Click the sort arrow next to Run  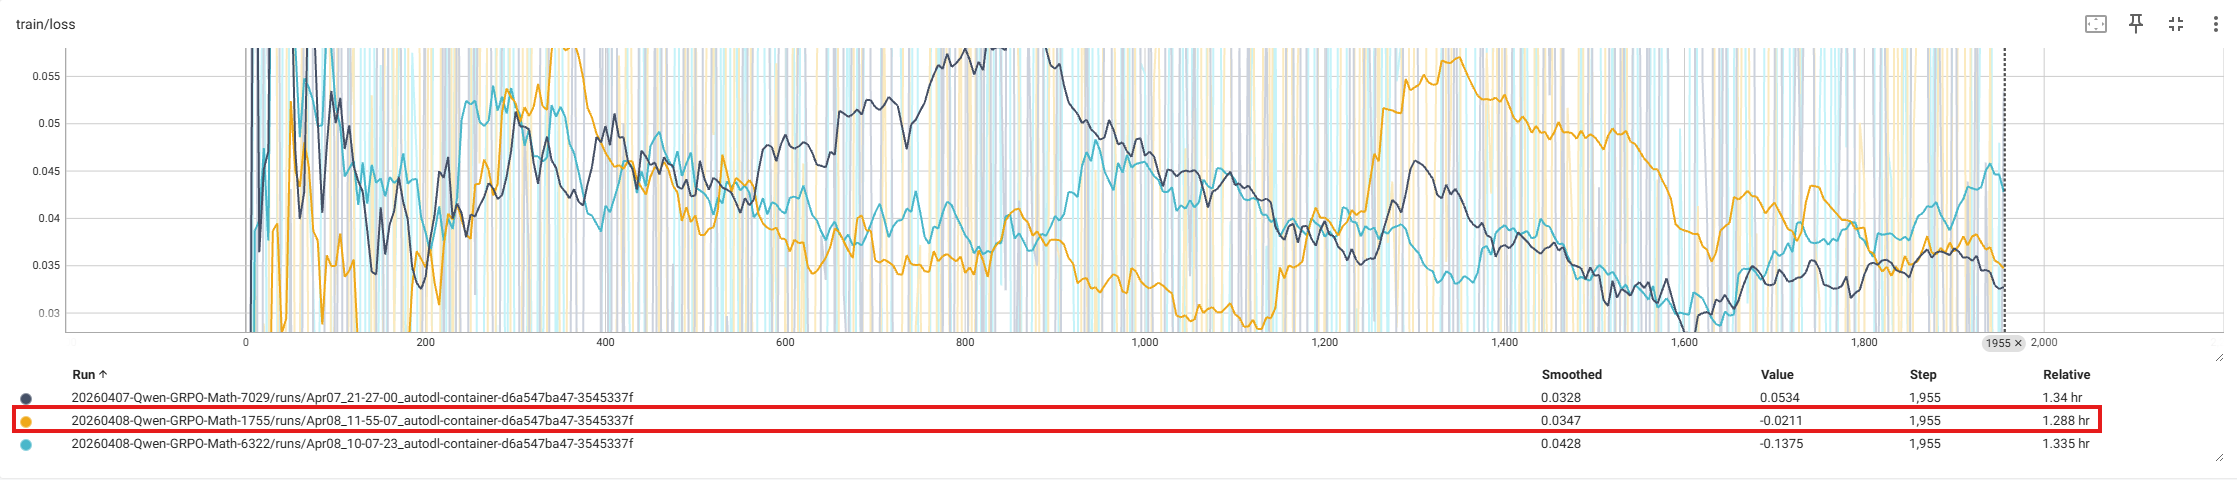(x=103, y=375)
